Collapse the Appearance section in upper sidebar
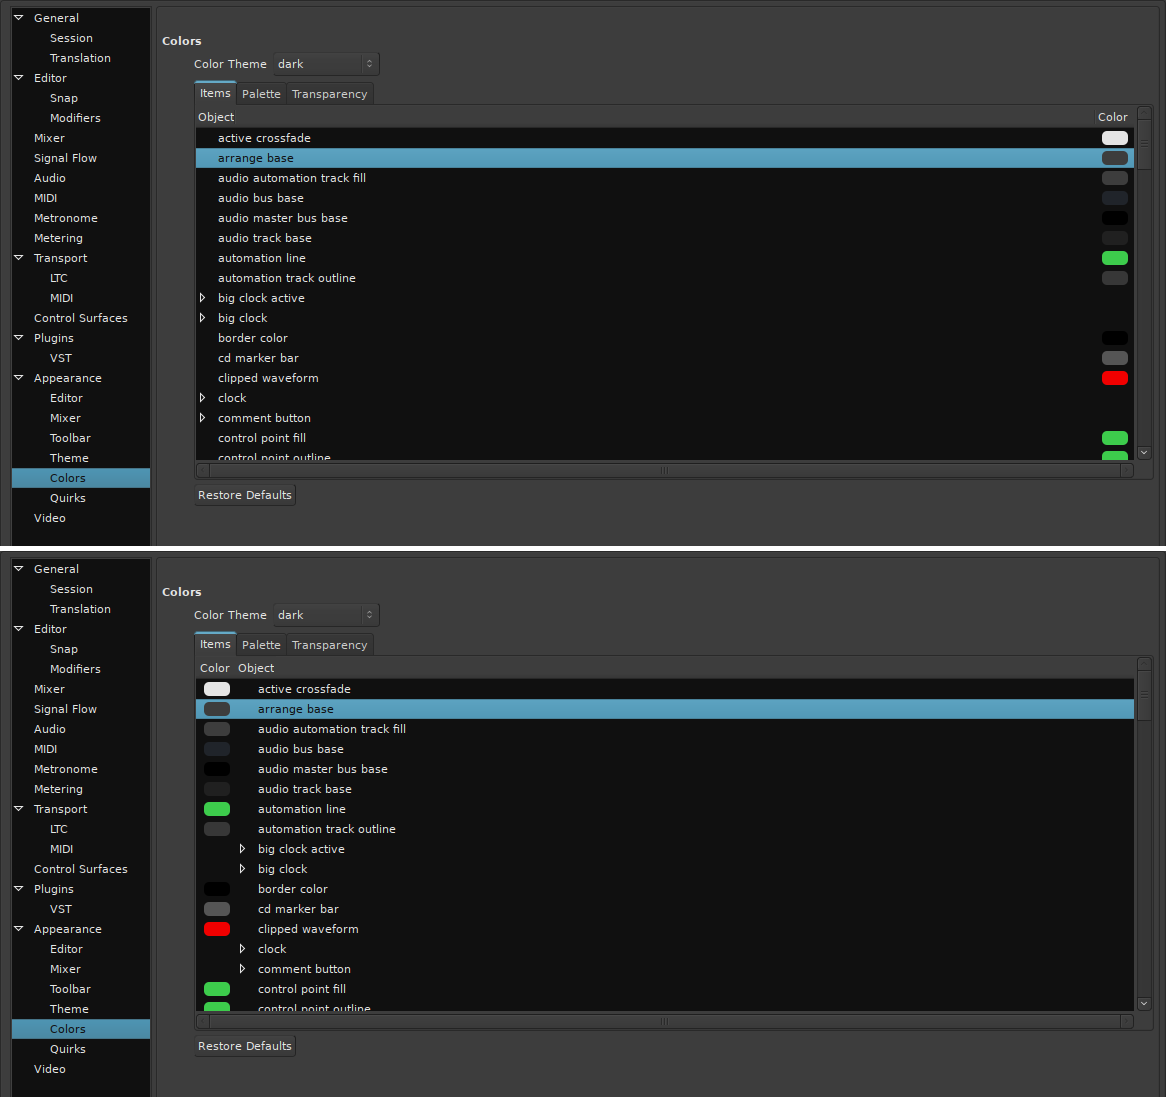The width and height of the screenshot is (1166, 1097). coord(19,378)
